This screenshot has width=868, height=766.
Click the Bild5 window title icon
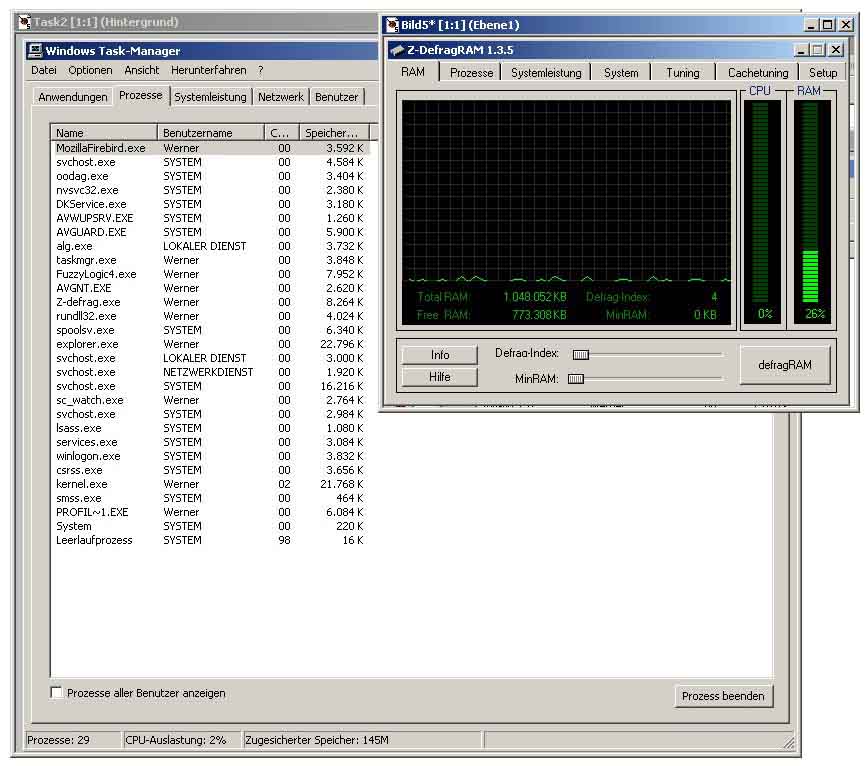coord(390,25)
